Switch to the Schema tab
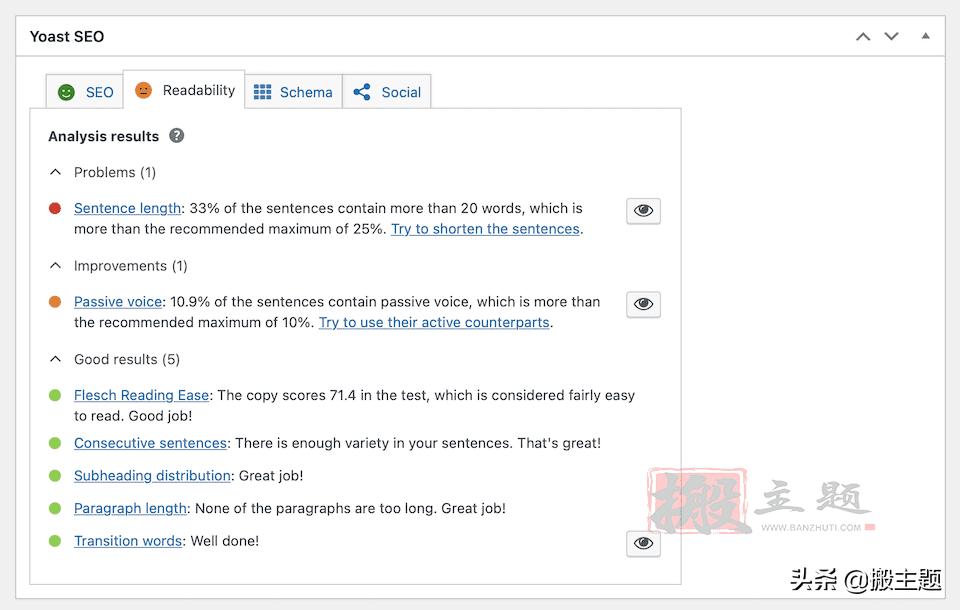 [x=305, y=92]
